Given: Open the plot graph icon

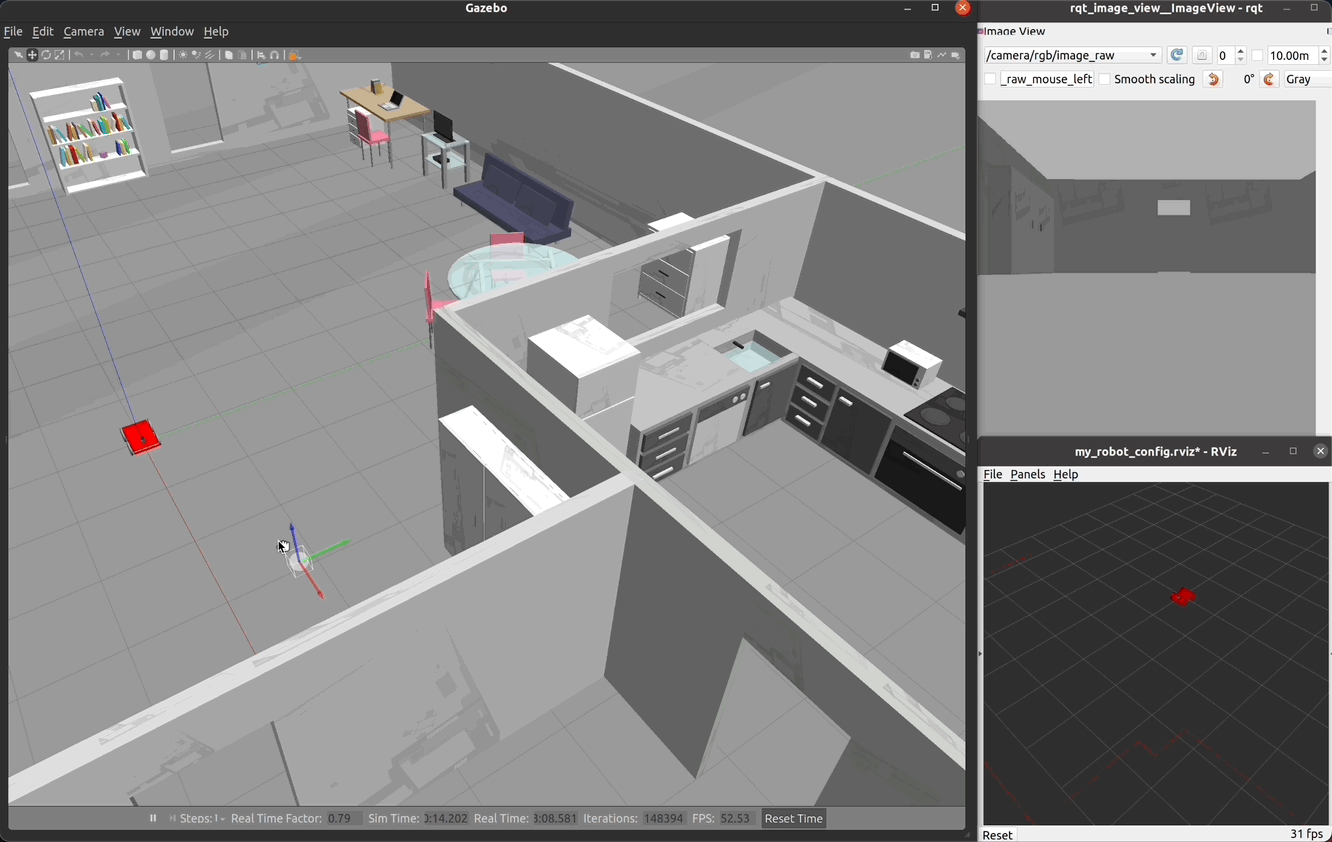Looking at the screenshot, I should [941, 55].
